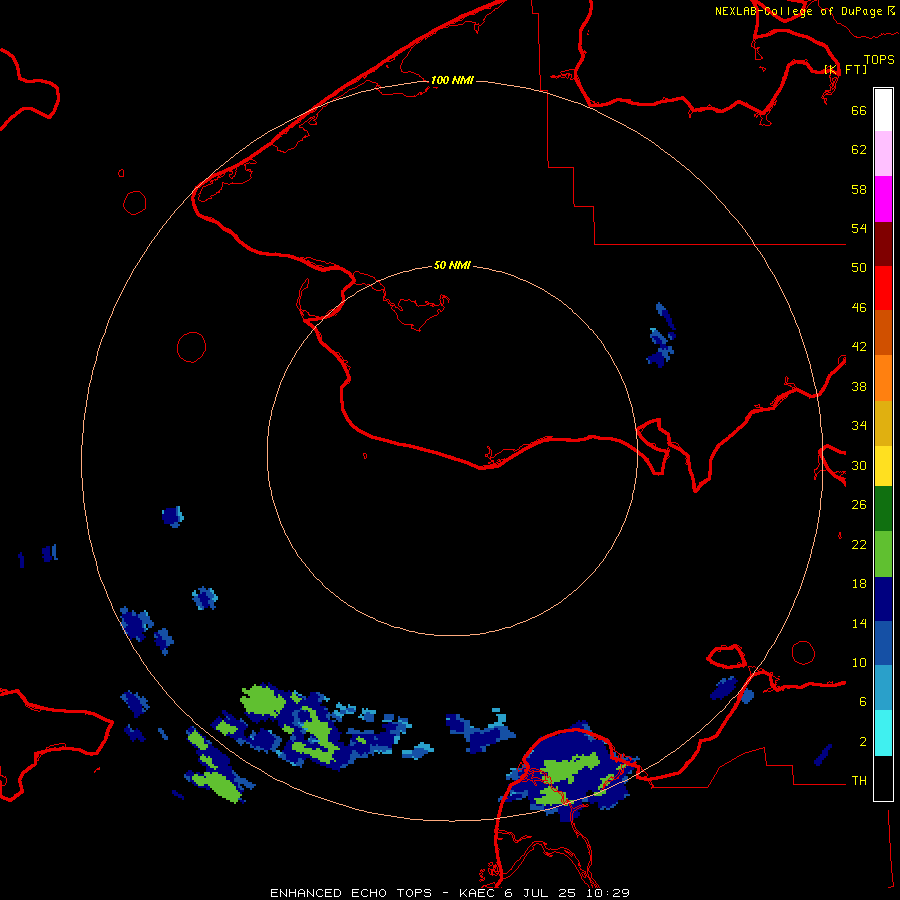Click the TOPS legend title
This screenshot has height=900, width=900.
coord(879,59)
